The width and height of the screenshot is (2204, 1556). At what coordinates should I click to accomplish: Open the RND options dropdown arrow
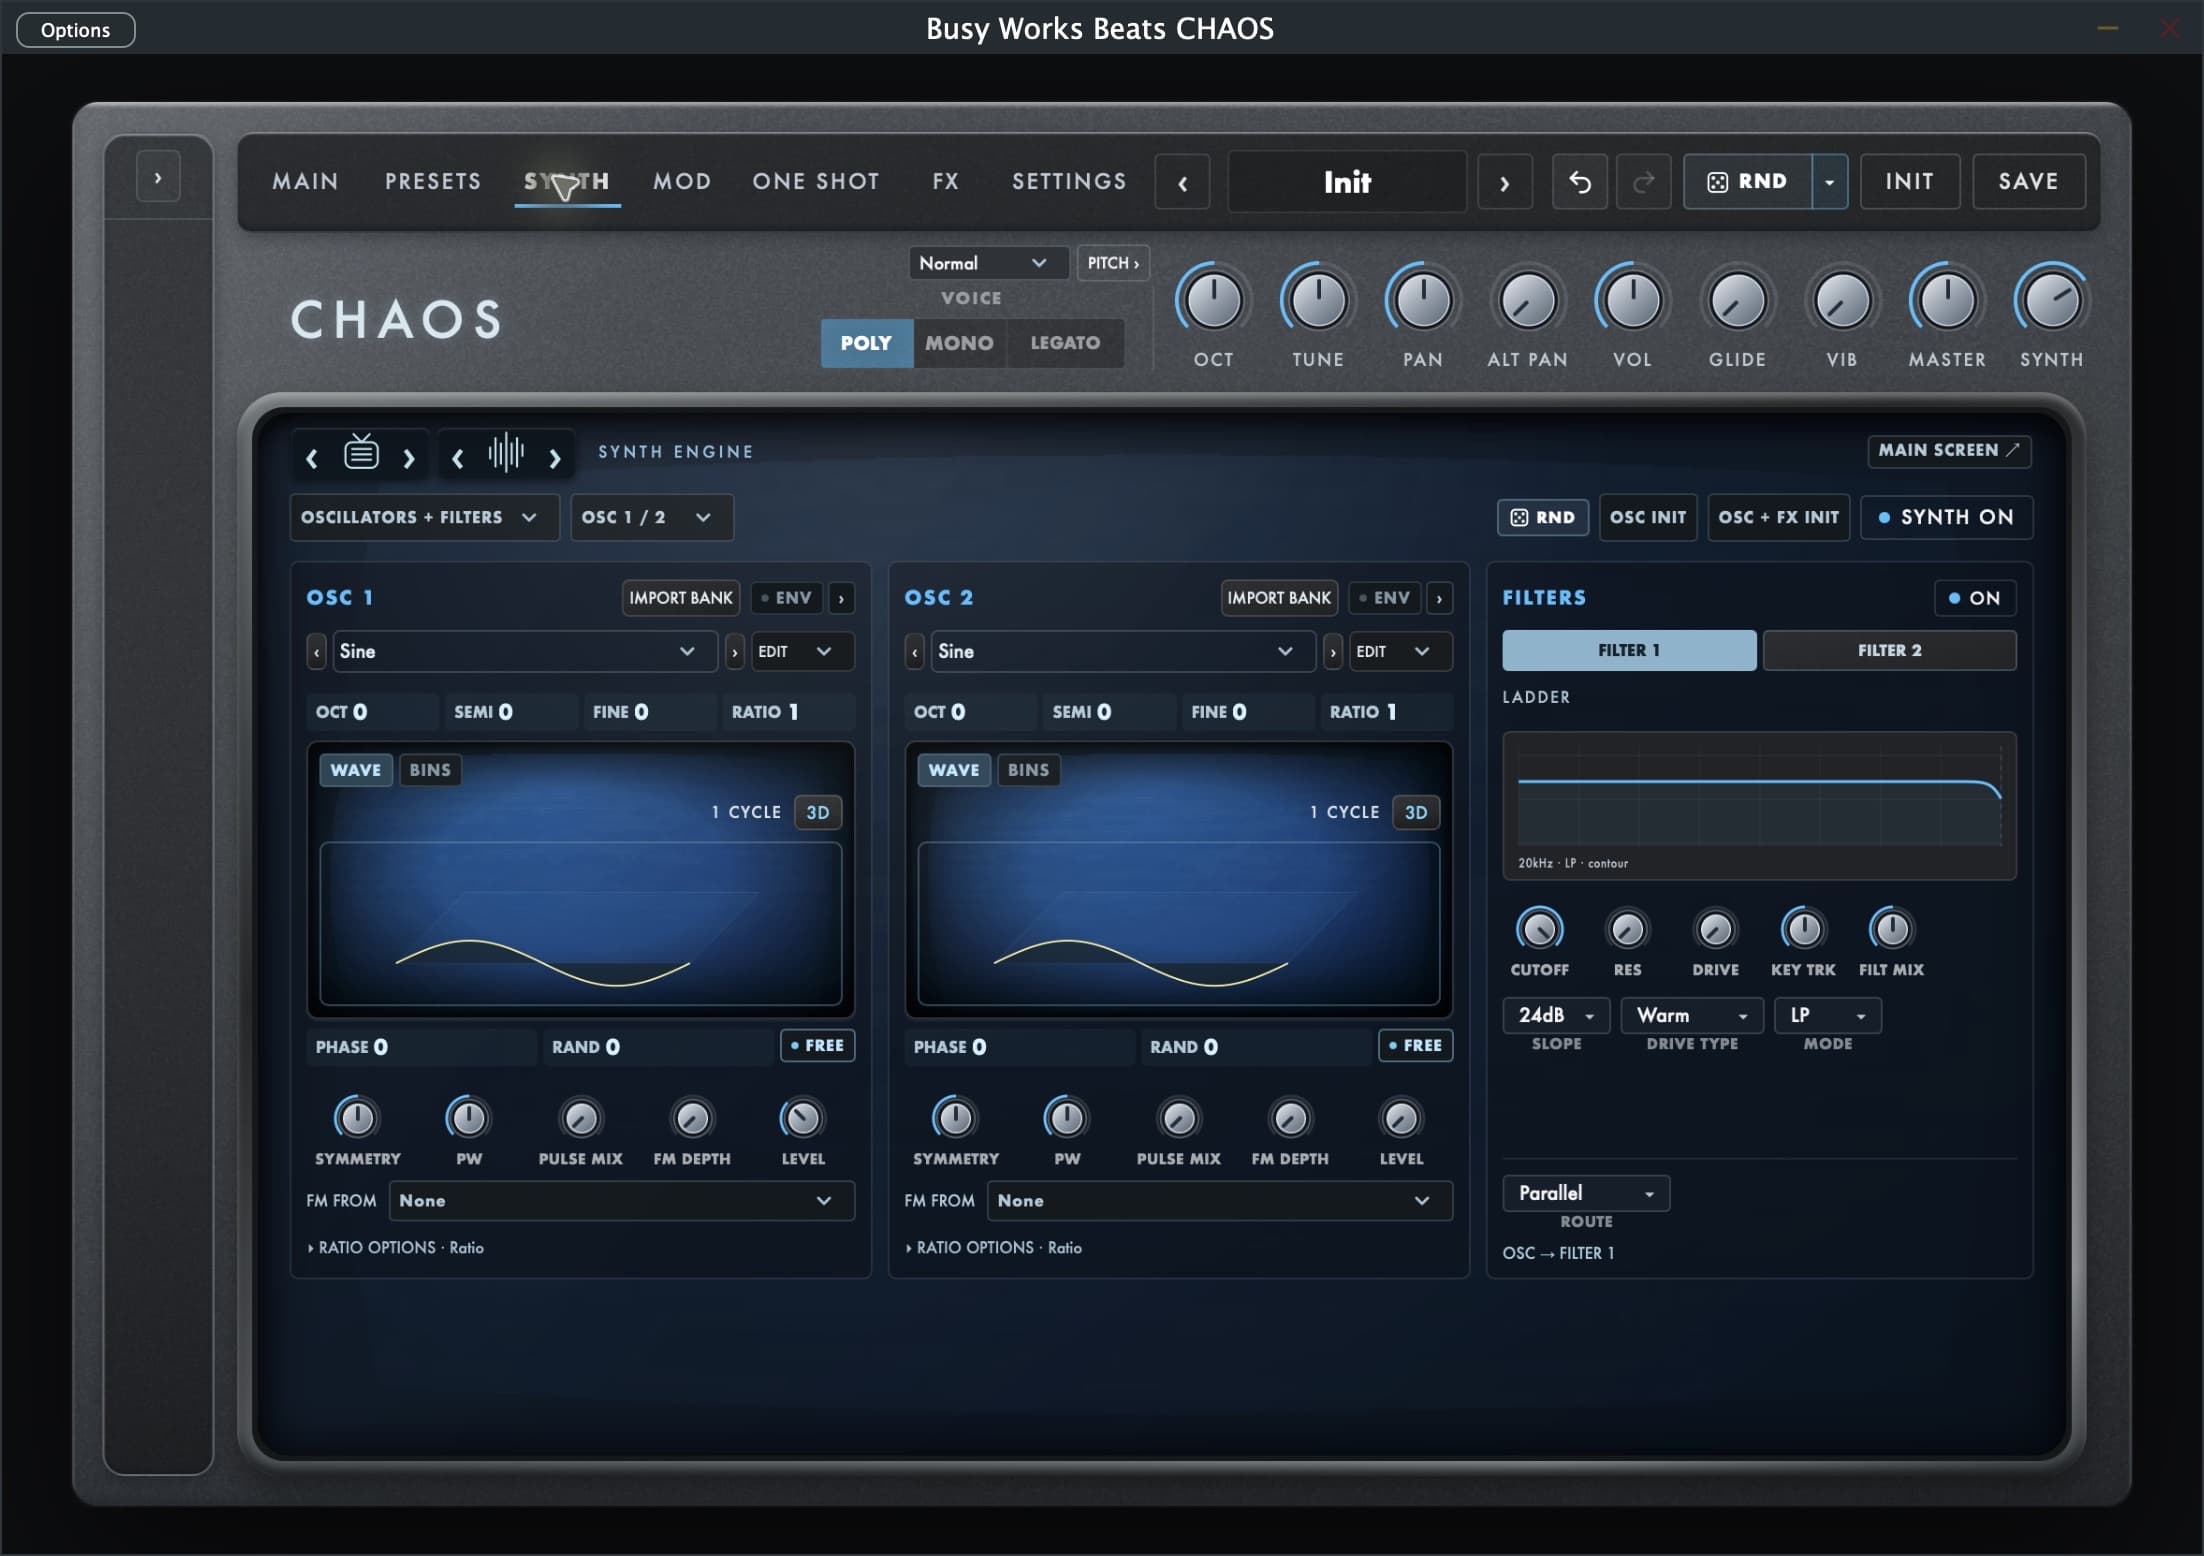tap(1829, 182)
